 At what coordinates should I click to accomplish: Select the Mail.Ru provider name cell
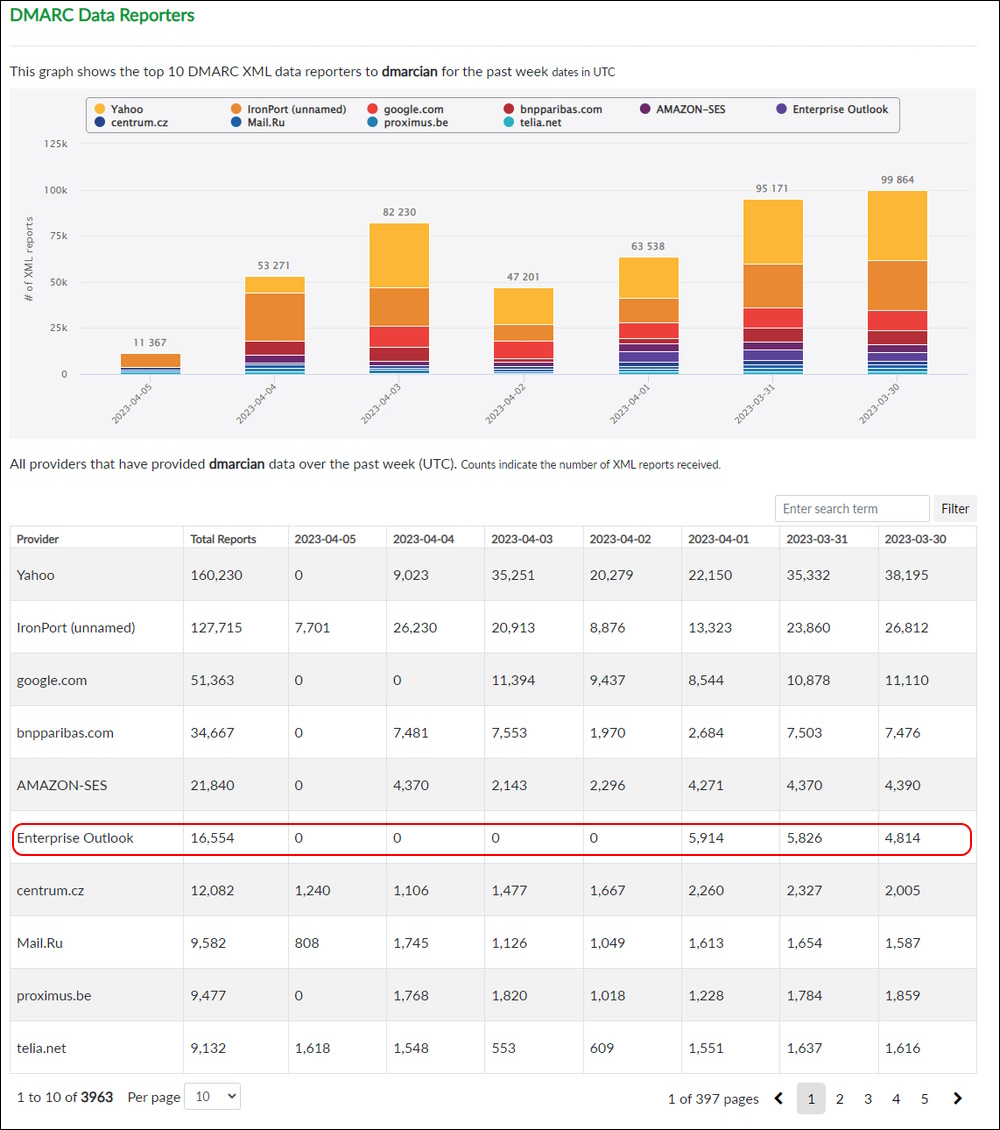coord(97,943)
